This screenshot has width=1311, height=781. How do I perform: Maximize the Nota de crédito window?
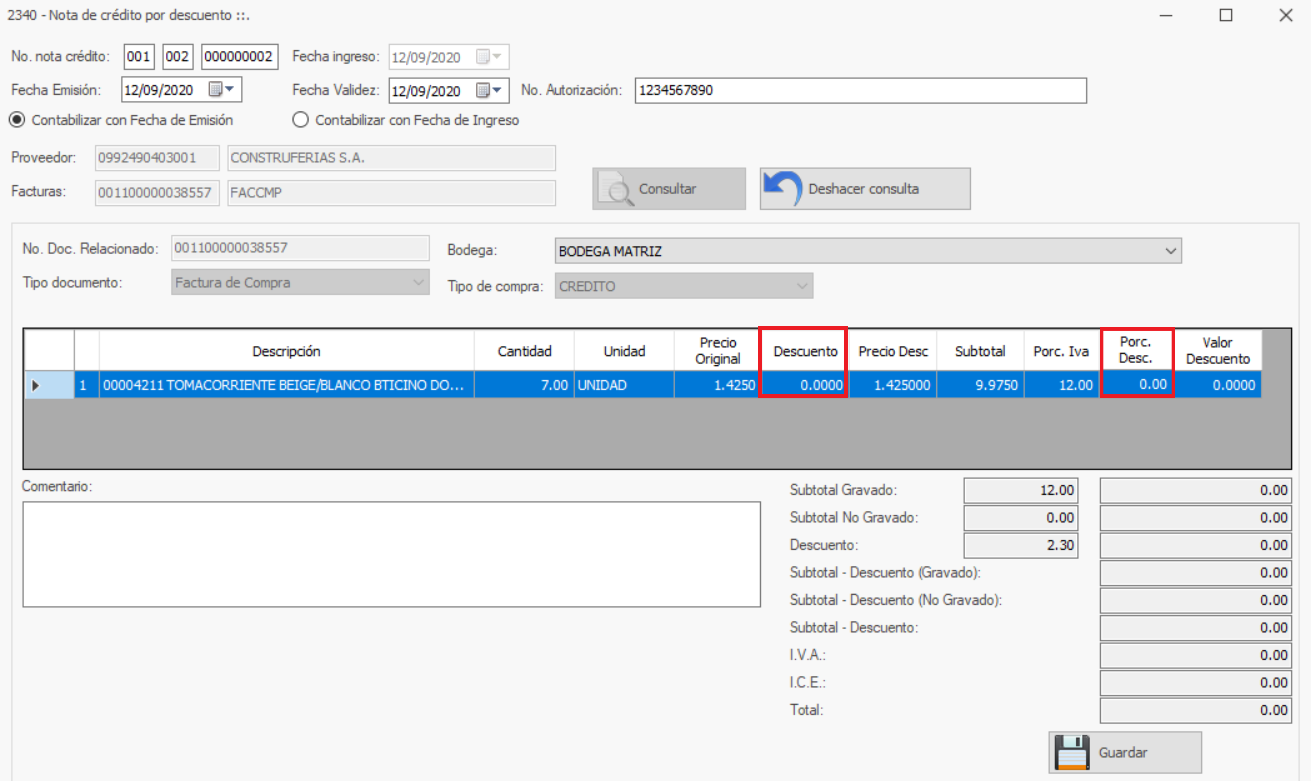coord(1225,15)
